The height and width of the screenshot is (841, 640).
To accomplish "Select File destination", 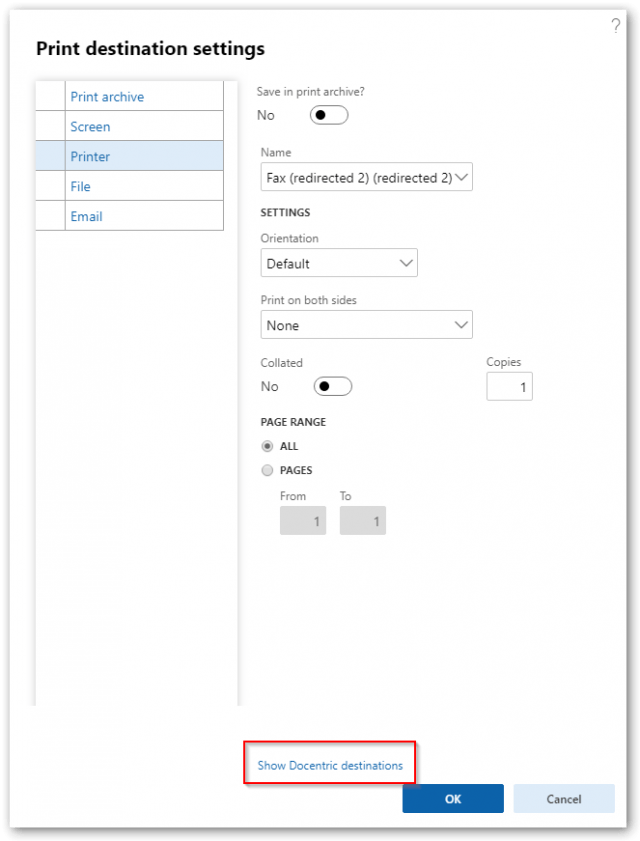I will (x=129, y=186).
